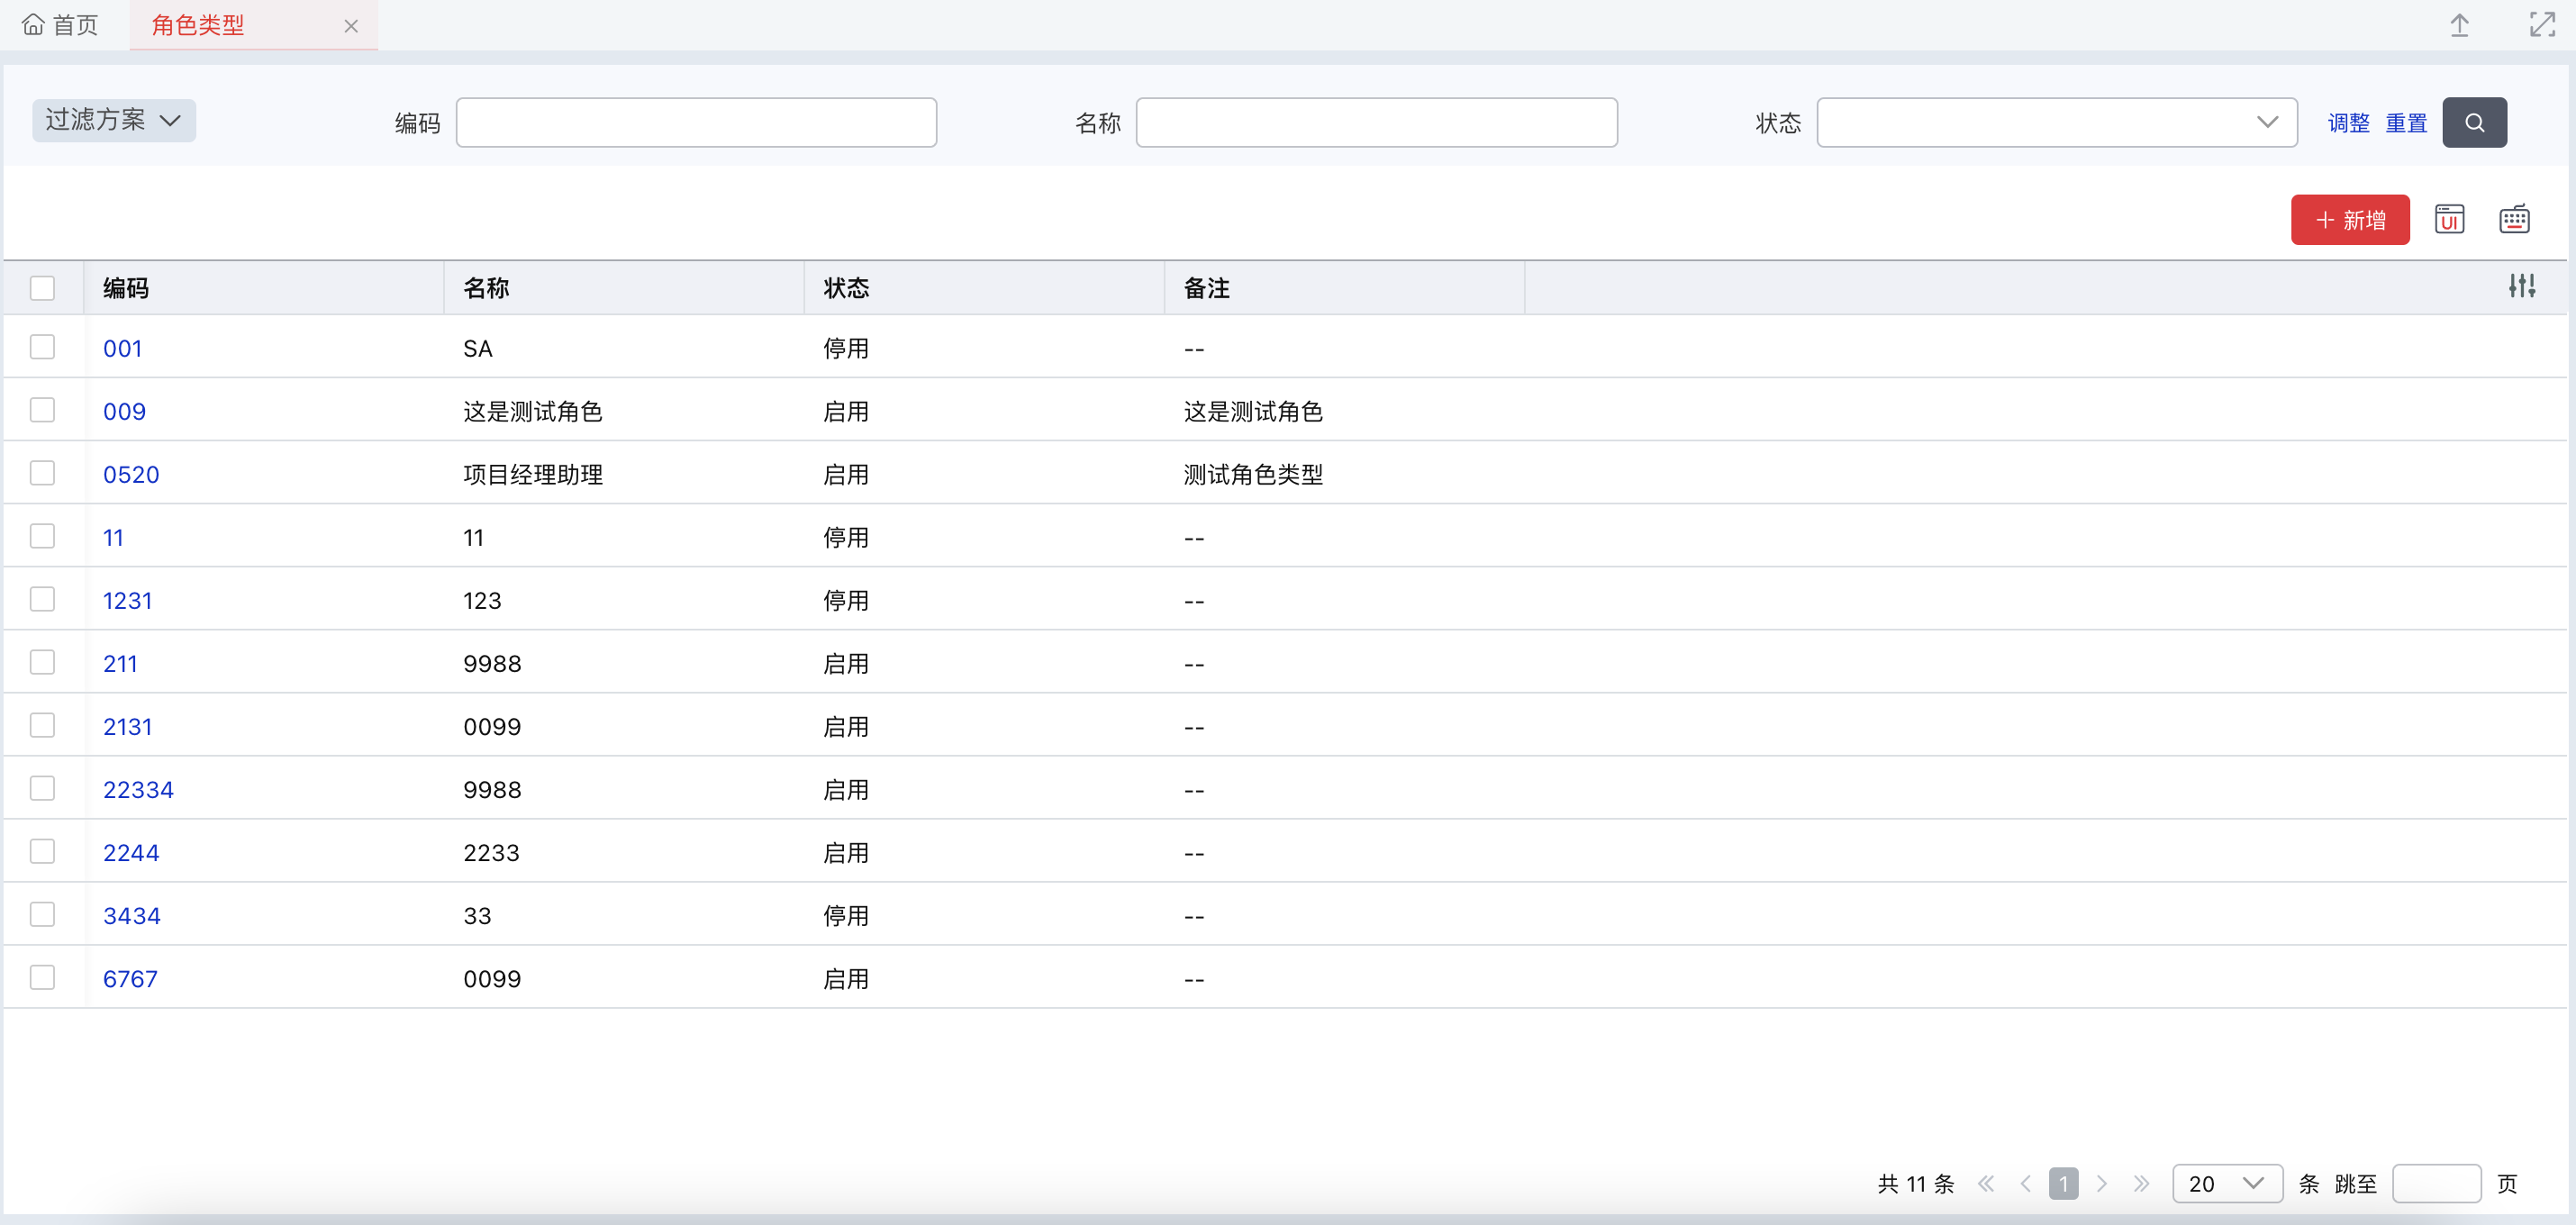
Task: Click the name cell SA
Action: click(478, 349)
